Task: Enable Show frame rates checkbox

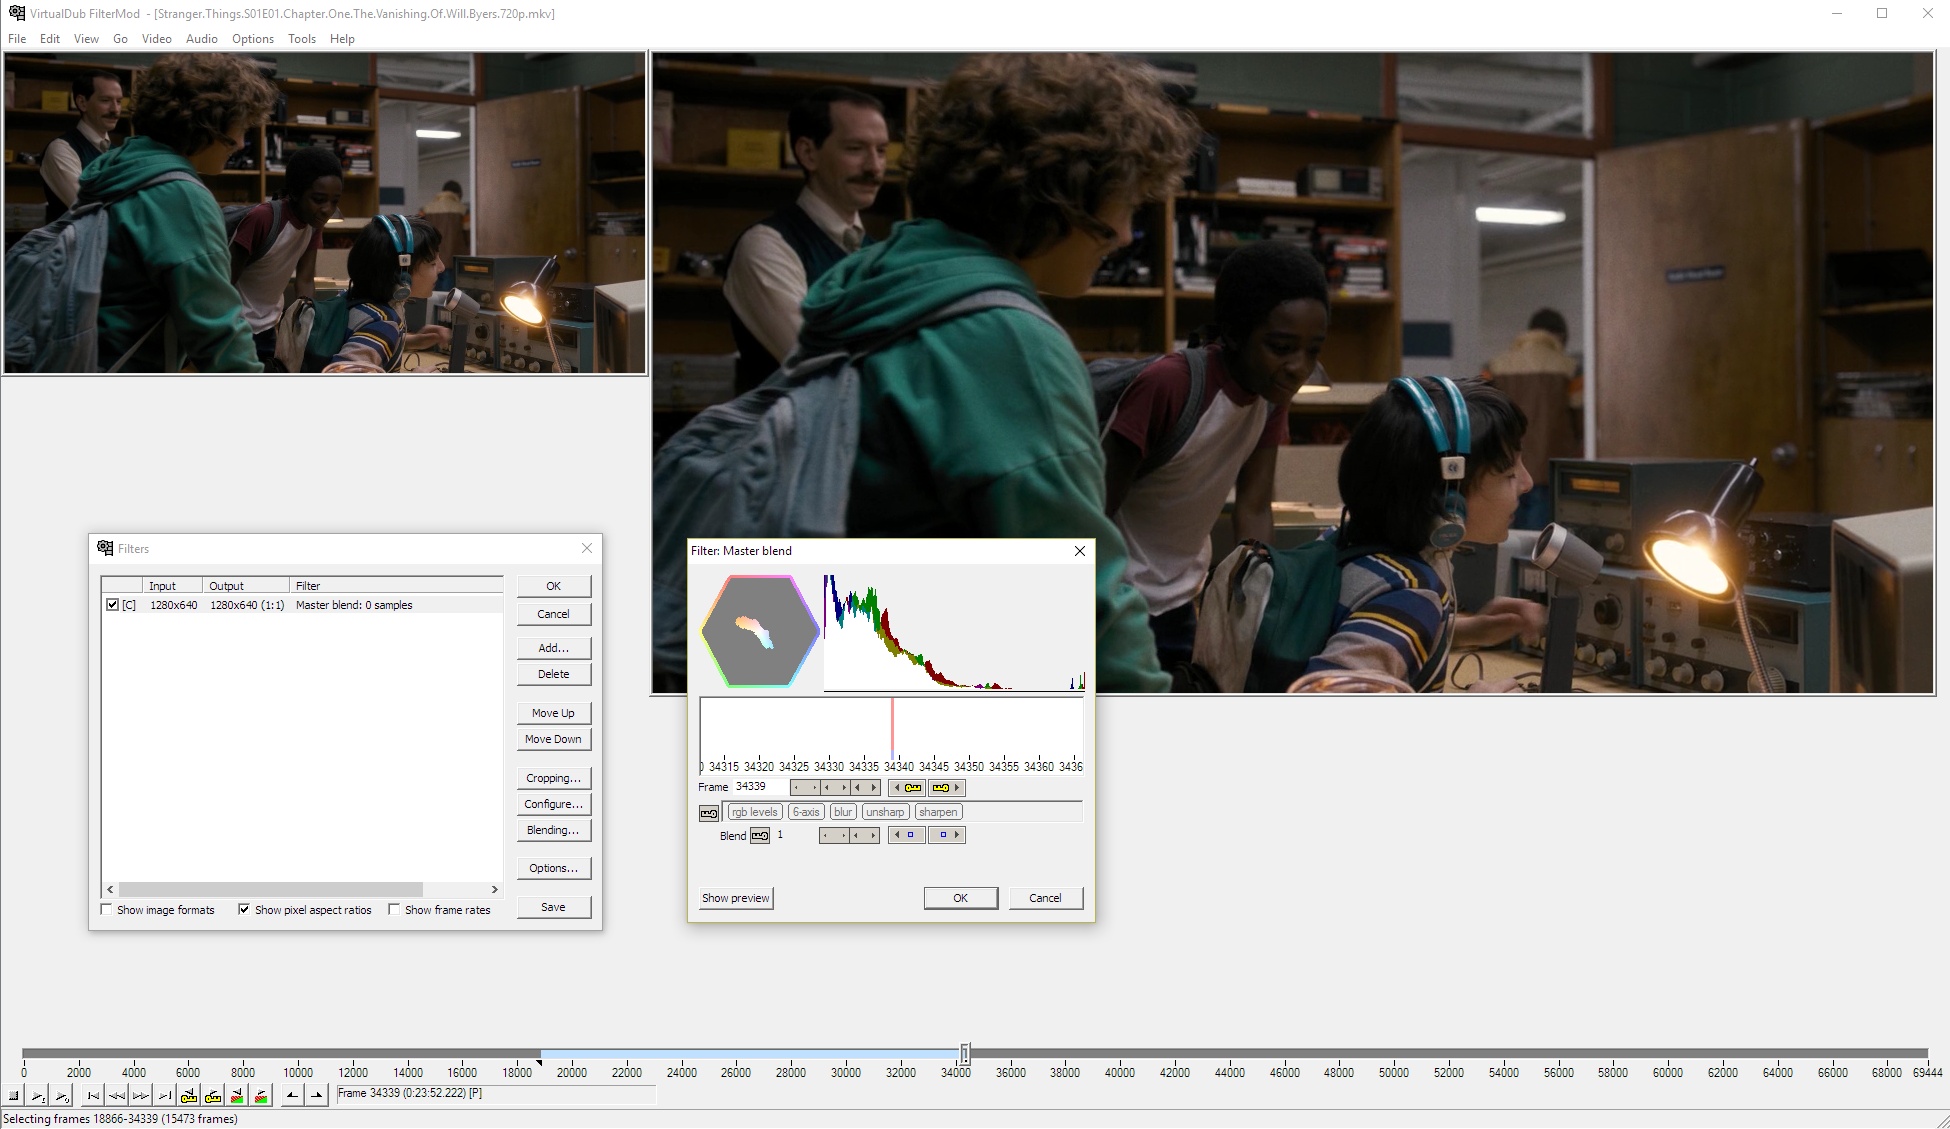Action: tap(394, 910)
